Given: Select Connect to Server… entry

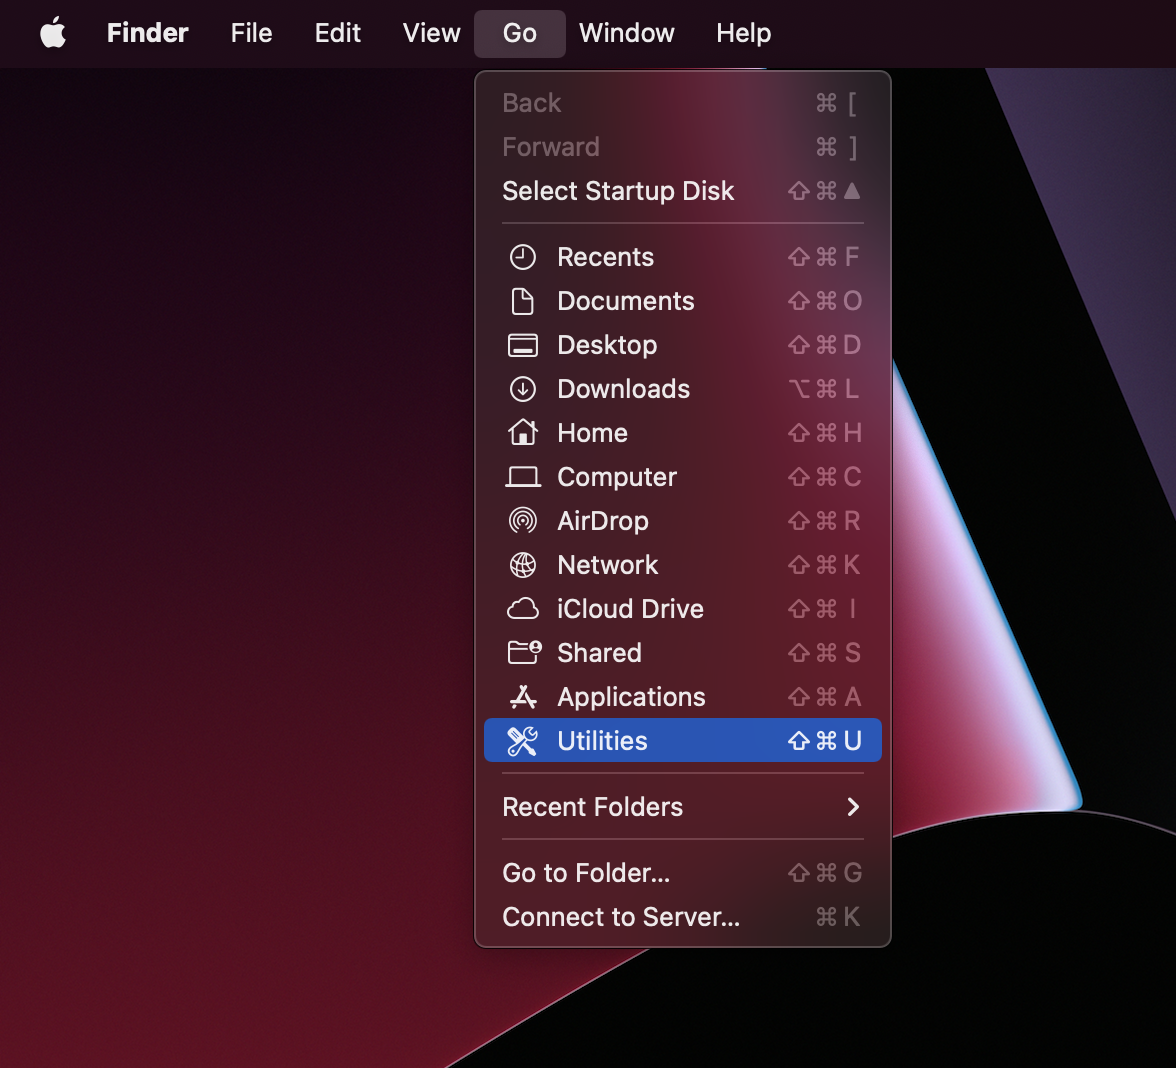Looking at the screenshot, I should 682,917.
